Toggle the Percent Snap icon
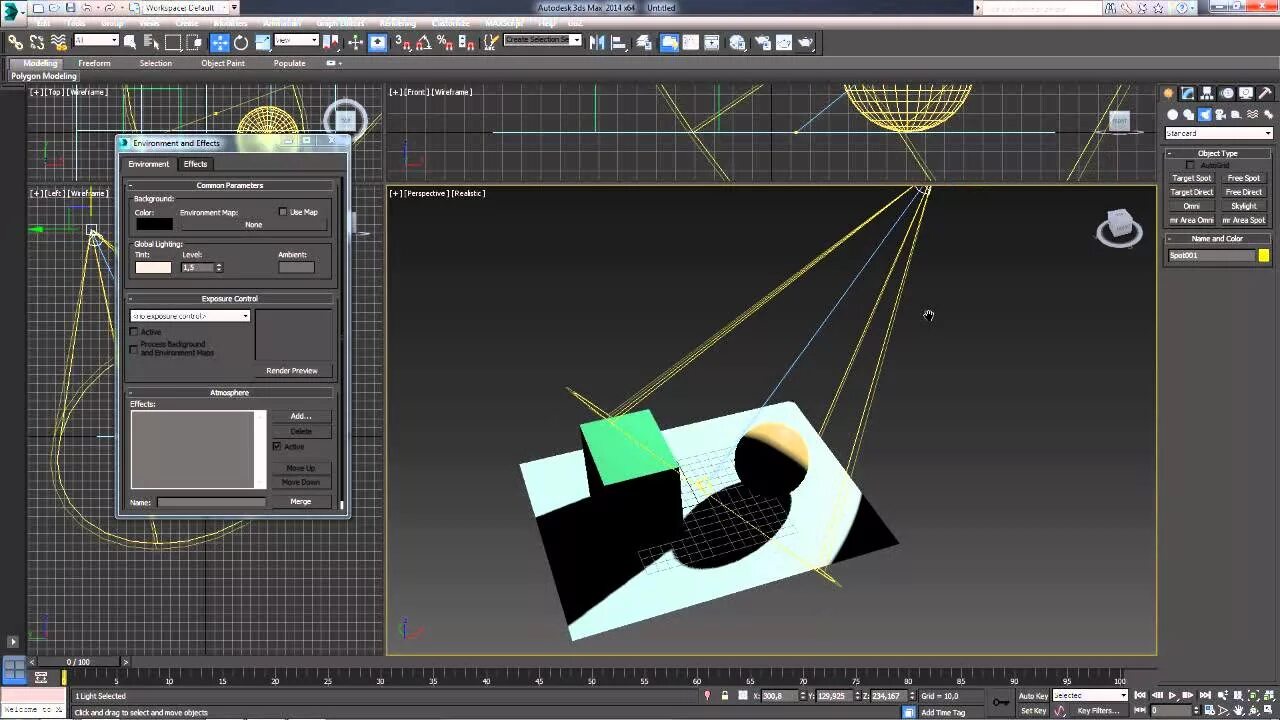 (445, 42)
